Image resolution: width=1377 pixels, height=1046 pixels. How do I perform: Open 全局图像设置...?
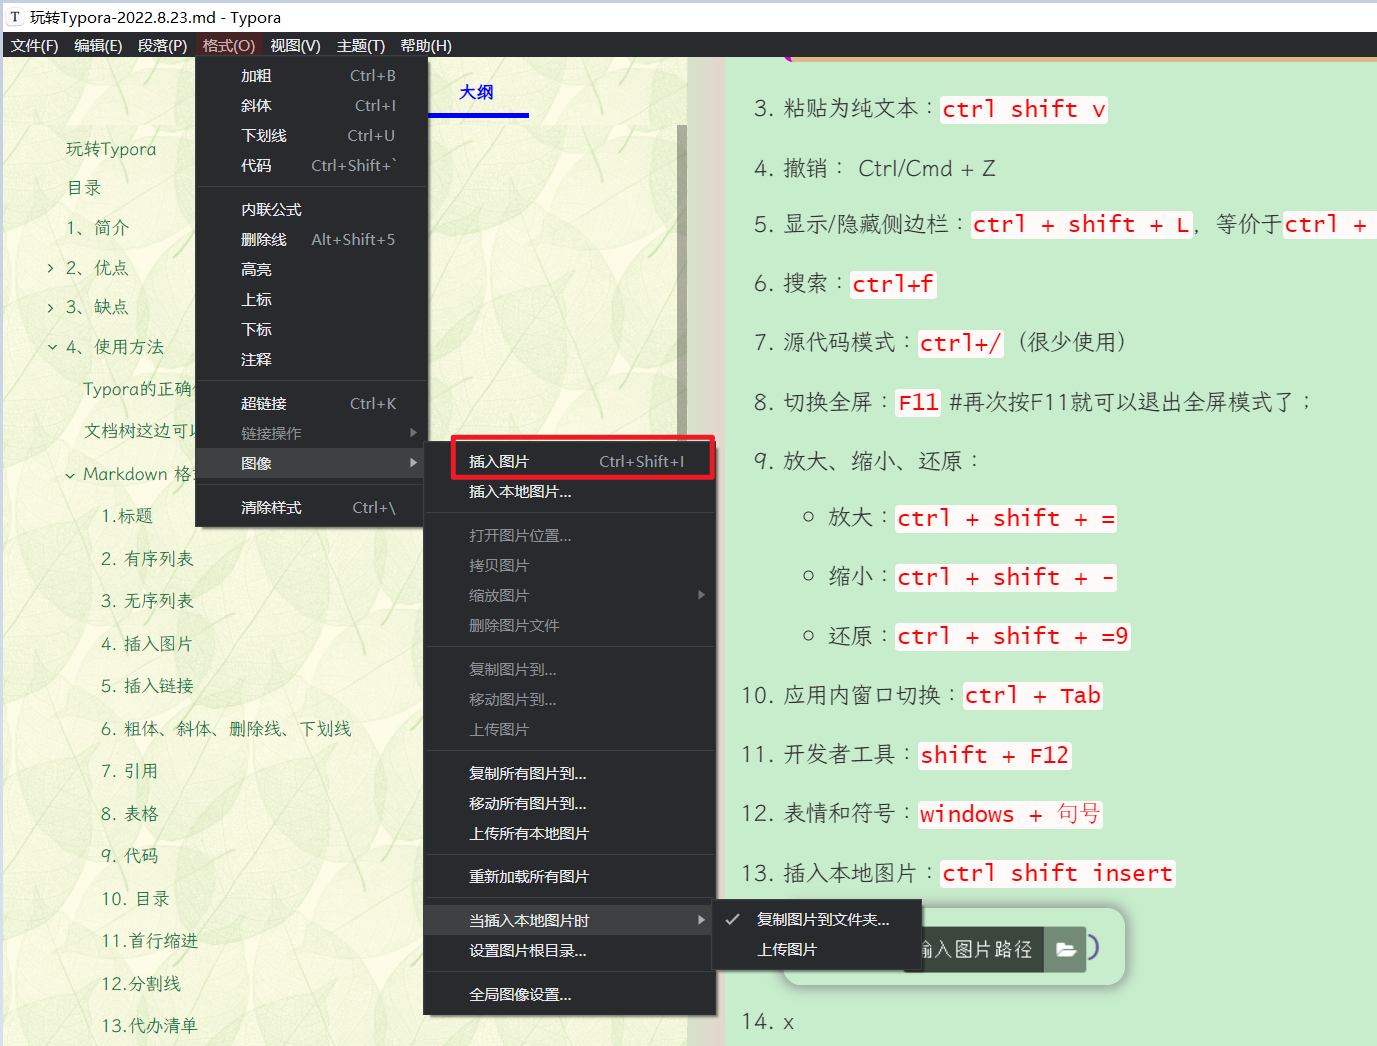tap(570, 995)
